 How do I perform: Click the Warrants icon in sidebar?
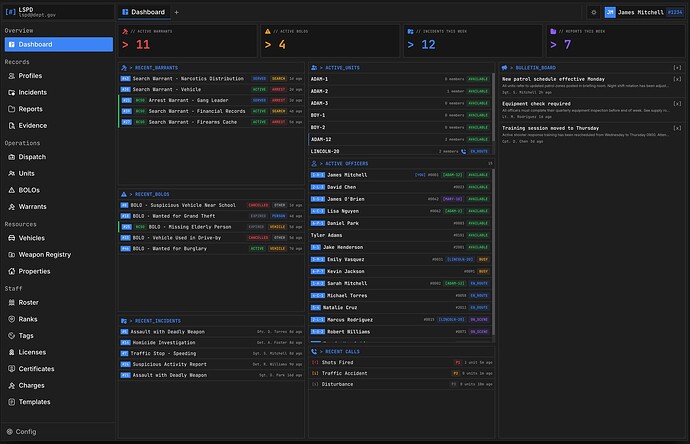tap(11, 206)
